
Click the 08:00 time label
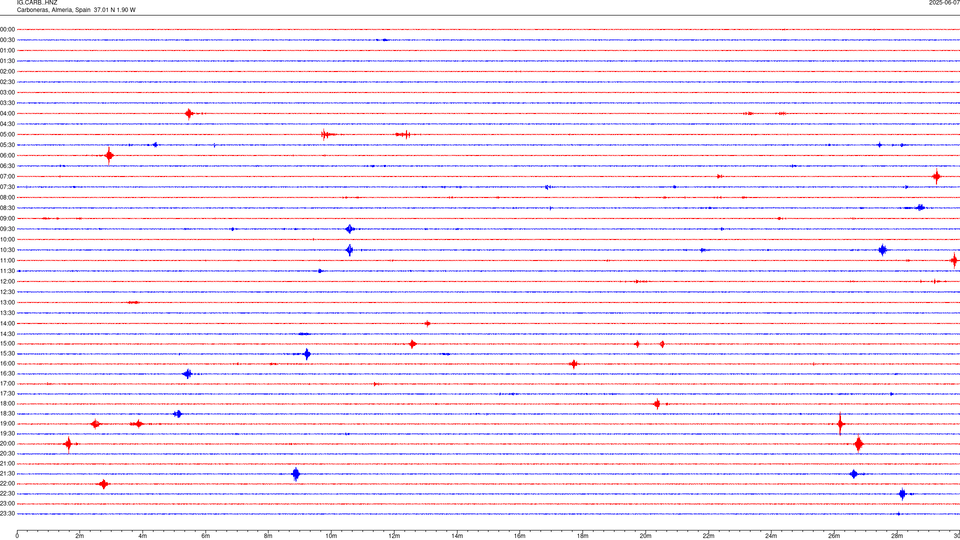(7, 197)
